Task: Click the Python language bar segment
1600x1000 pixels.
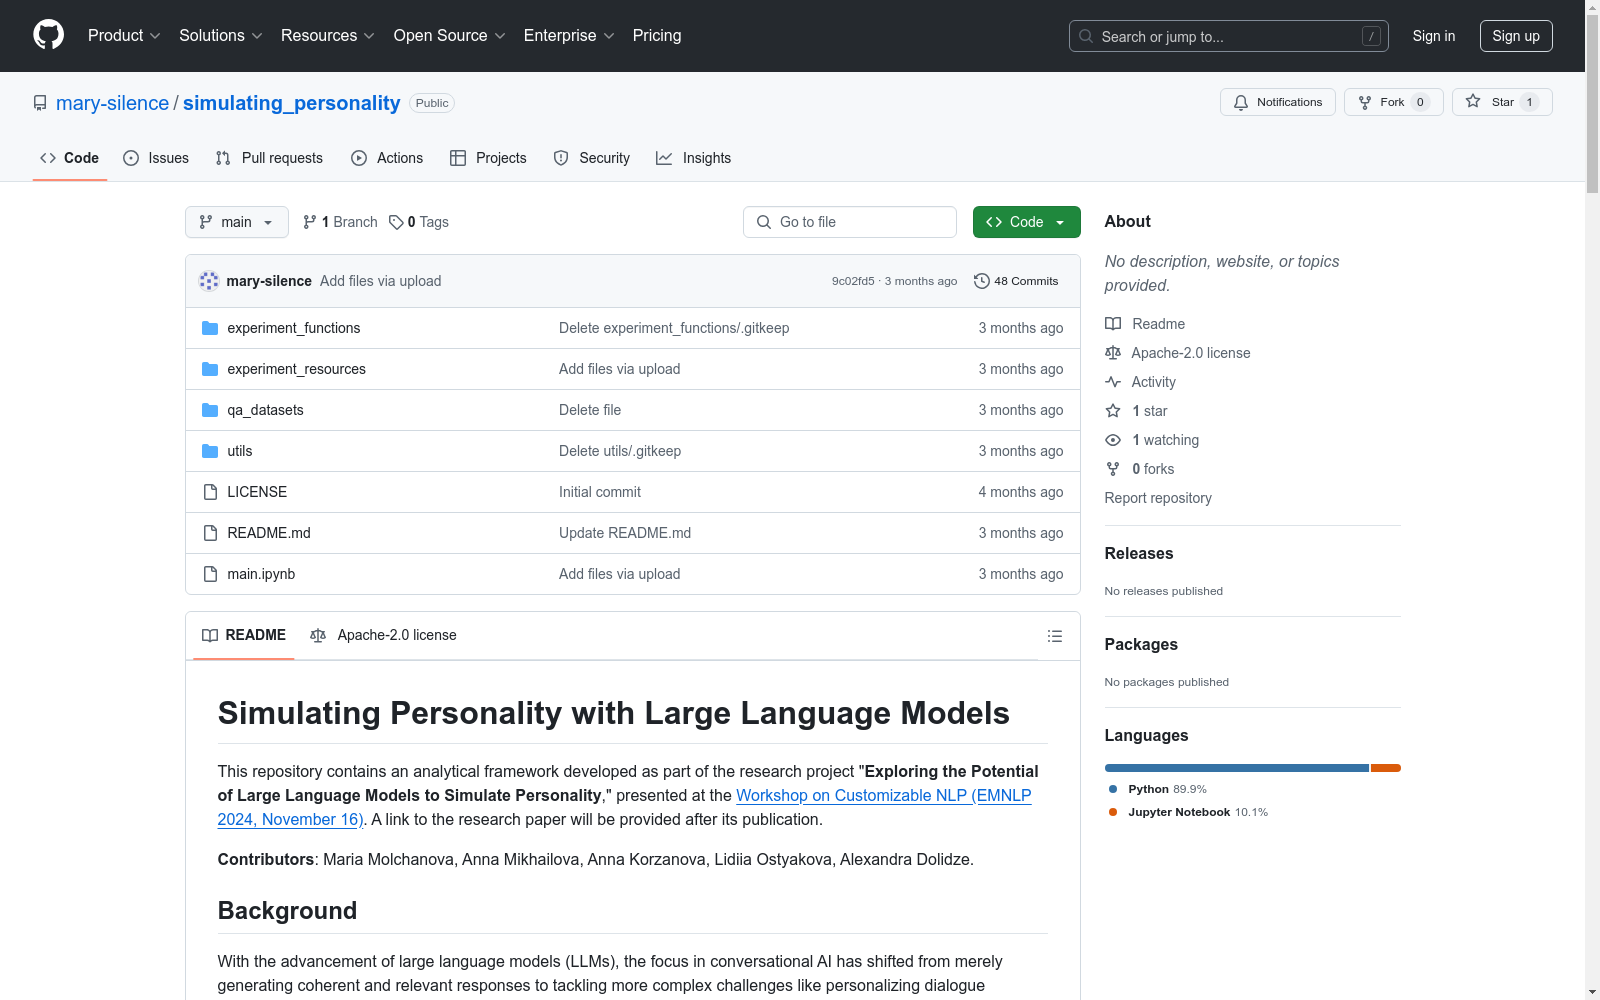Action: [1236, 768]
